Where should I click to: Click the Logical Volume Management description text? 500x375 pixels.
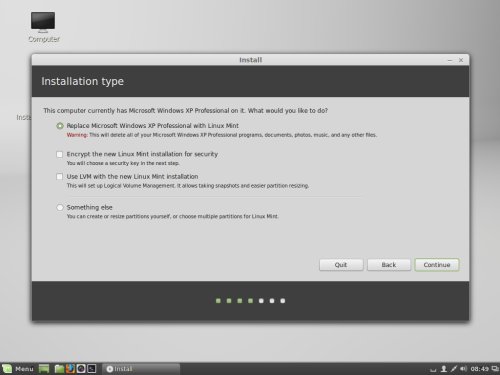pos(188,186)
